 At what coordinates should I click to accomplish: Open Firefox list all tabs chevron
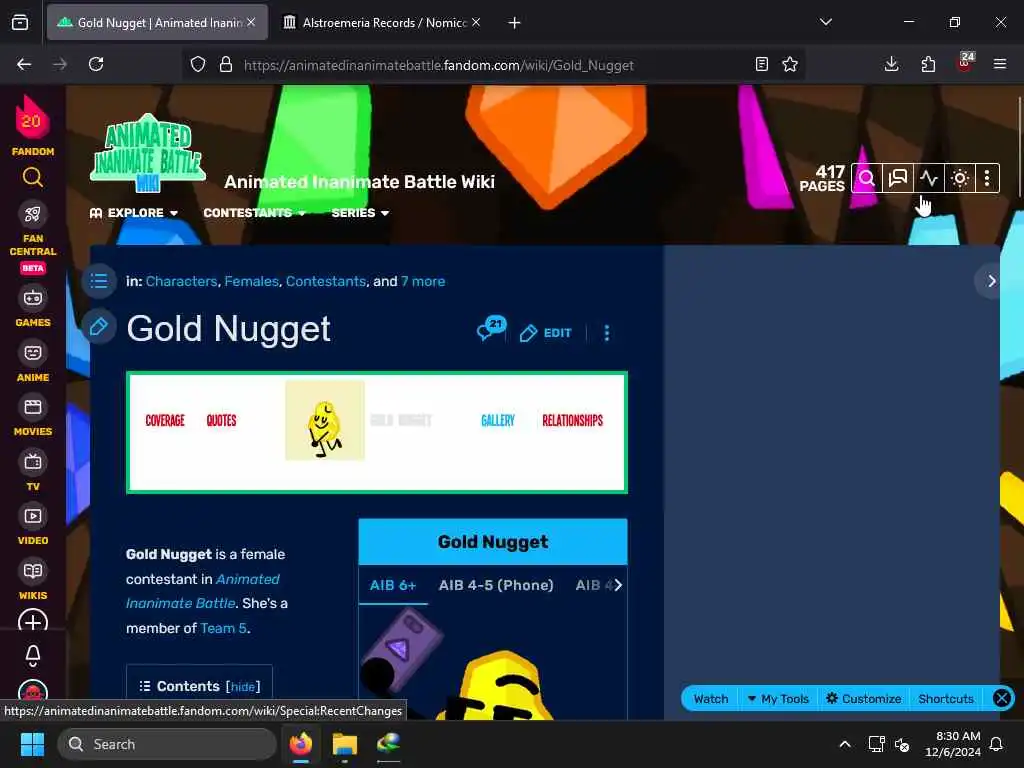tap(825, 22)
